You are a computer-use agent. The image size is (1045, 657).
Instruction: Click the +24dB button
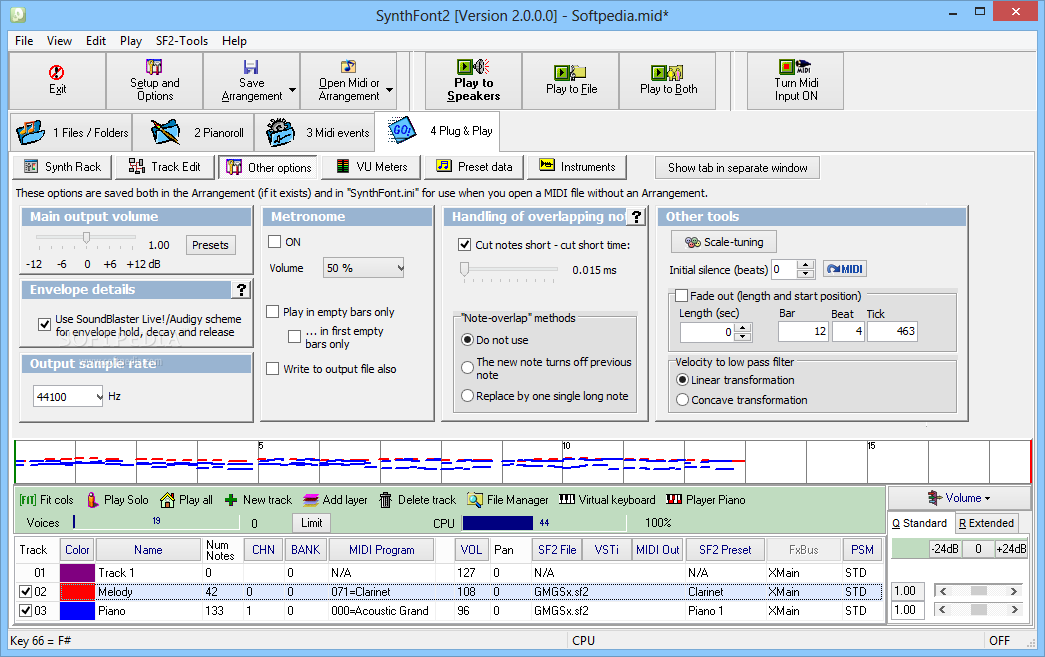[1010, 548]
